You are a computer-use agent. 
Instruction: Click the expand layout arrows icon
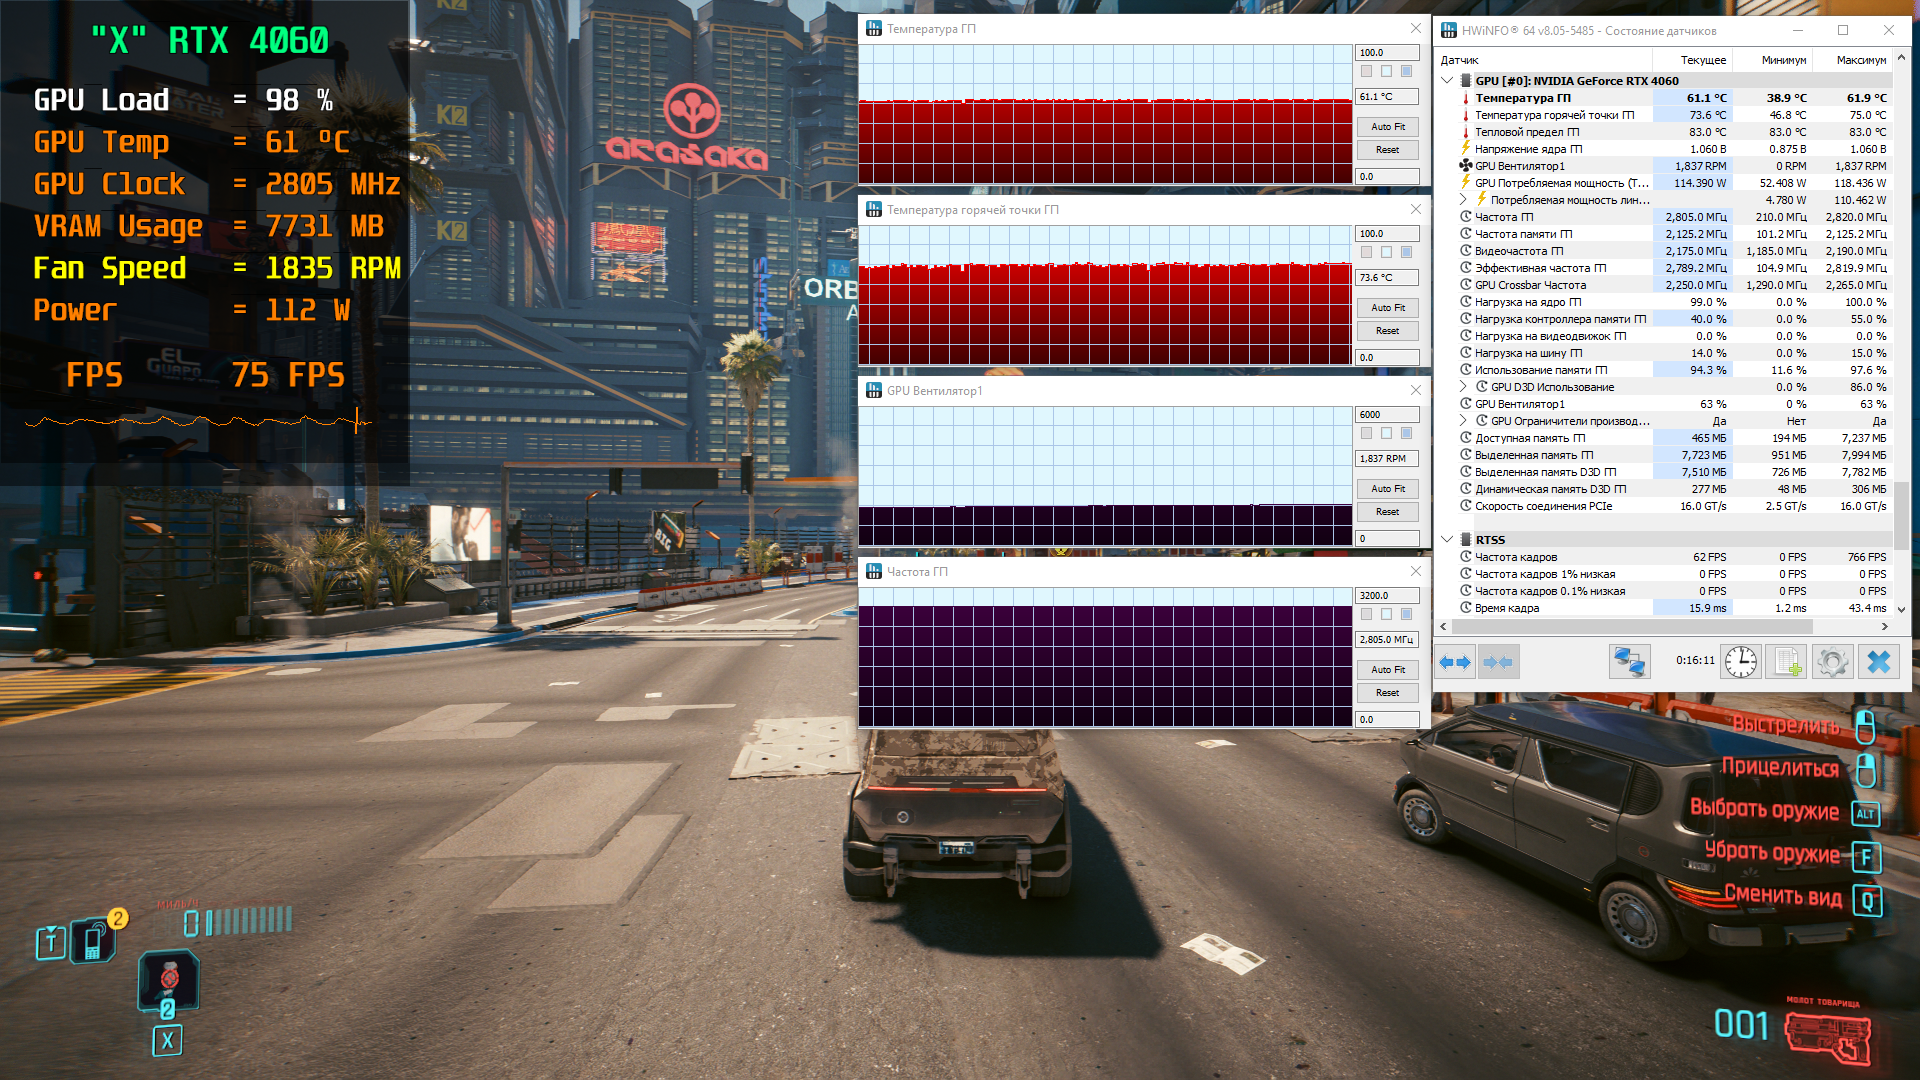point(1455,662)
